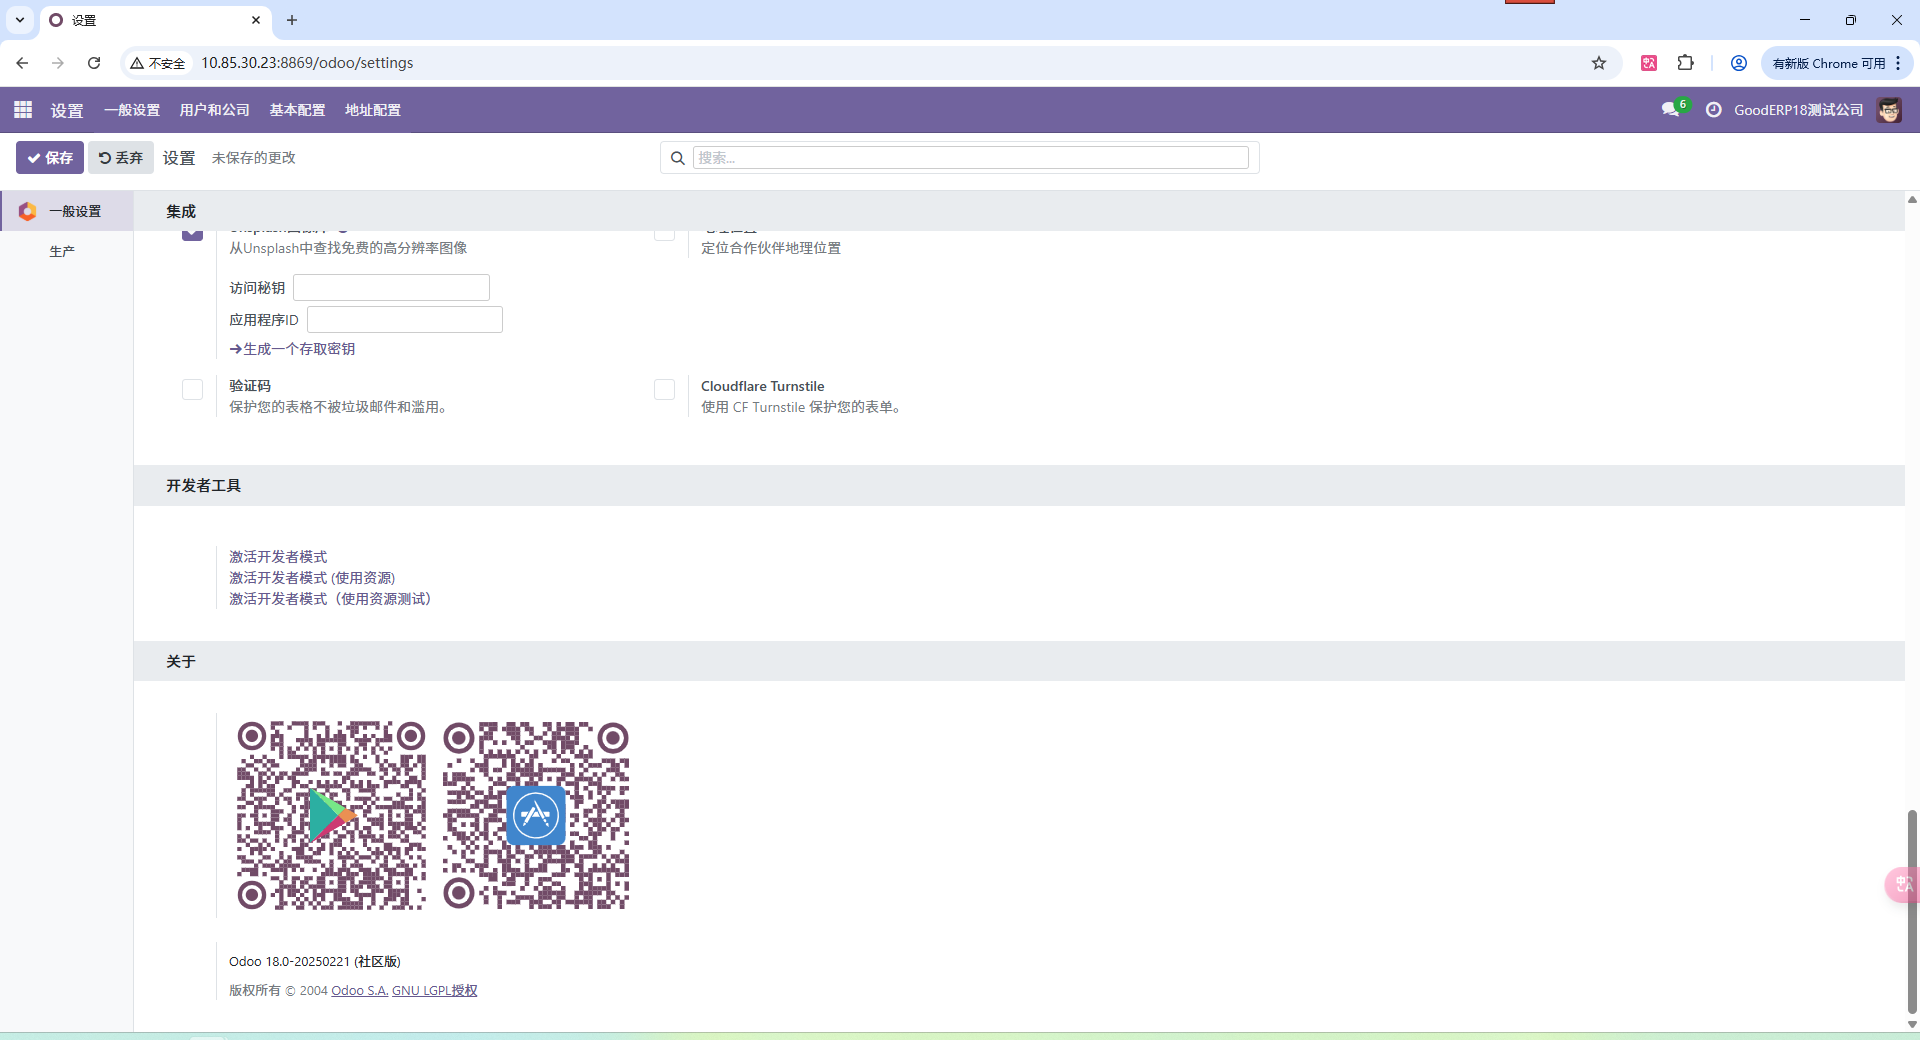Click the Google Play QR code

[331, 815]
